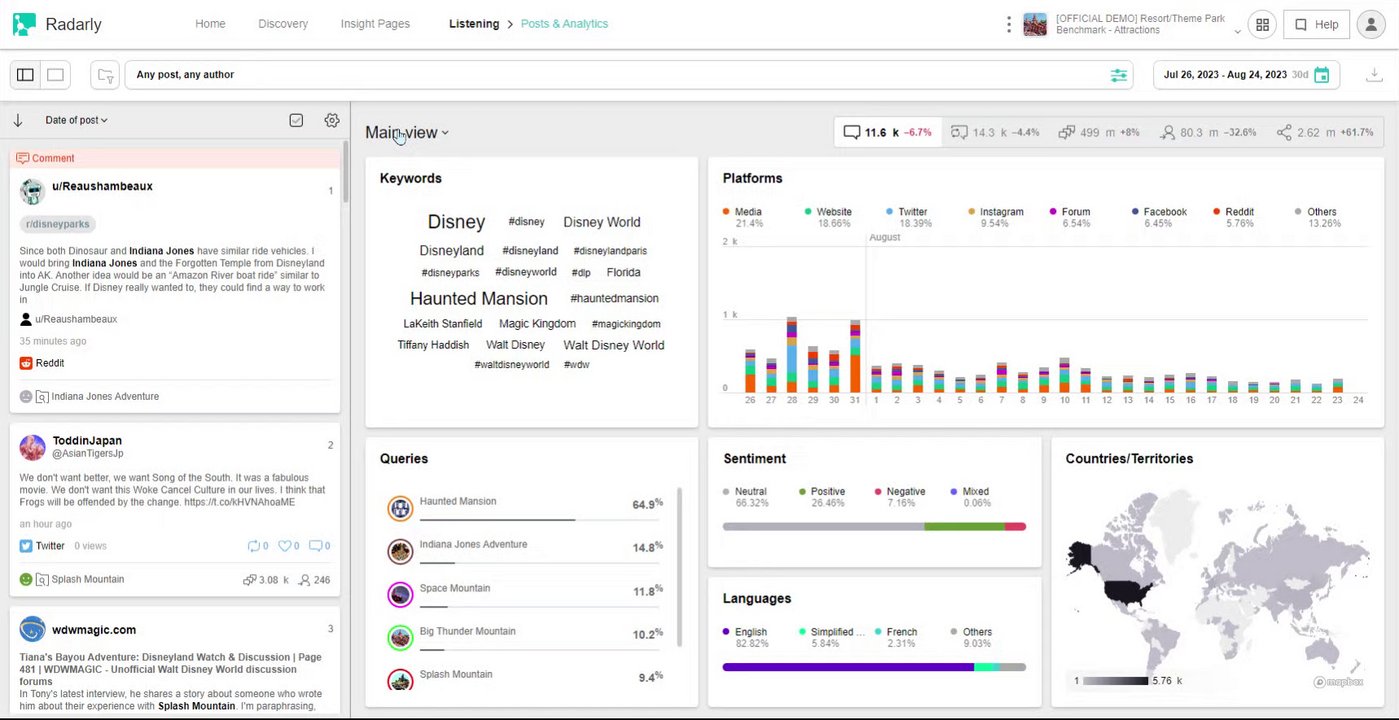This screenshot has width=1399, height=720.
Task: Open posts list settings gear
Action: (x=332, y=120)
